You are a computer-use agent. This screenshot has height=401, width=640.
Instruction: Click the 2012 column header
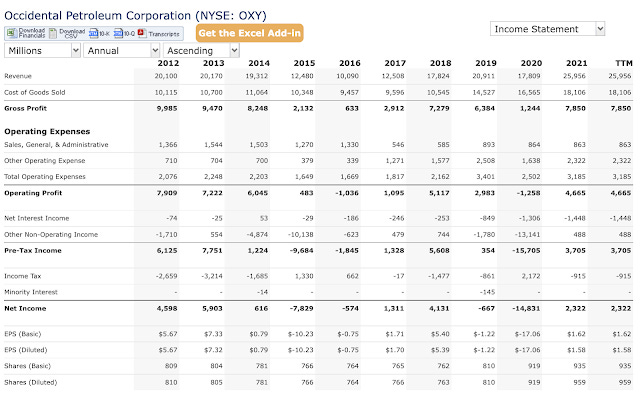click(168, 63)
